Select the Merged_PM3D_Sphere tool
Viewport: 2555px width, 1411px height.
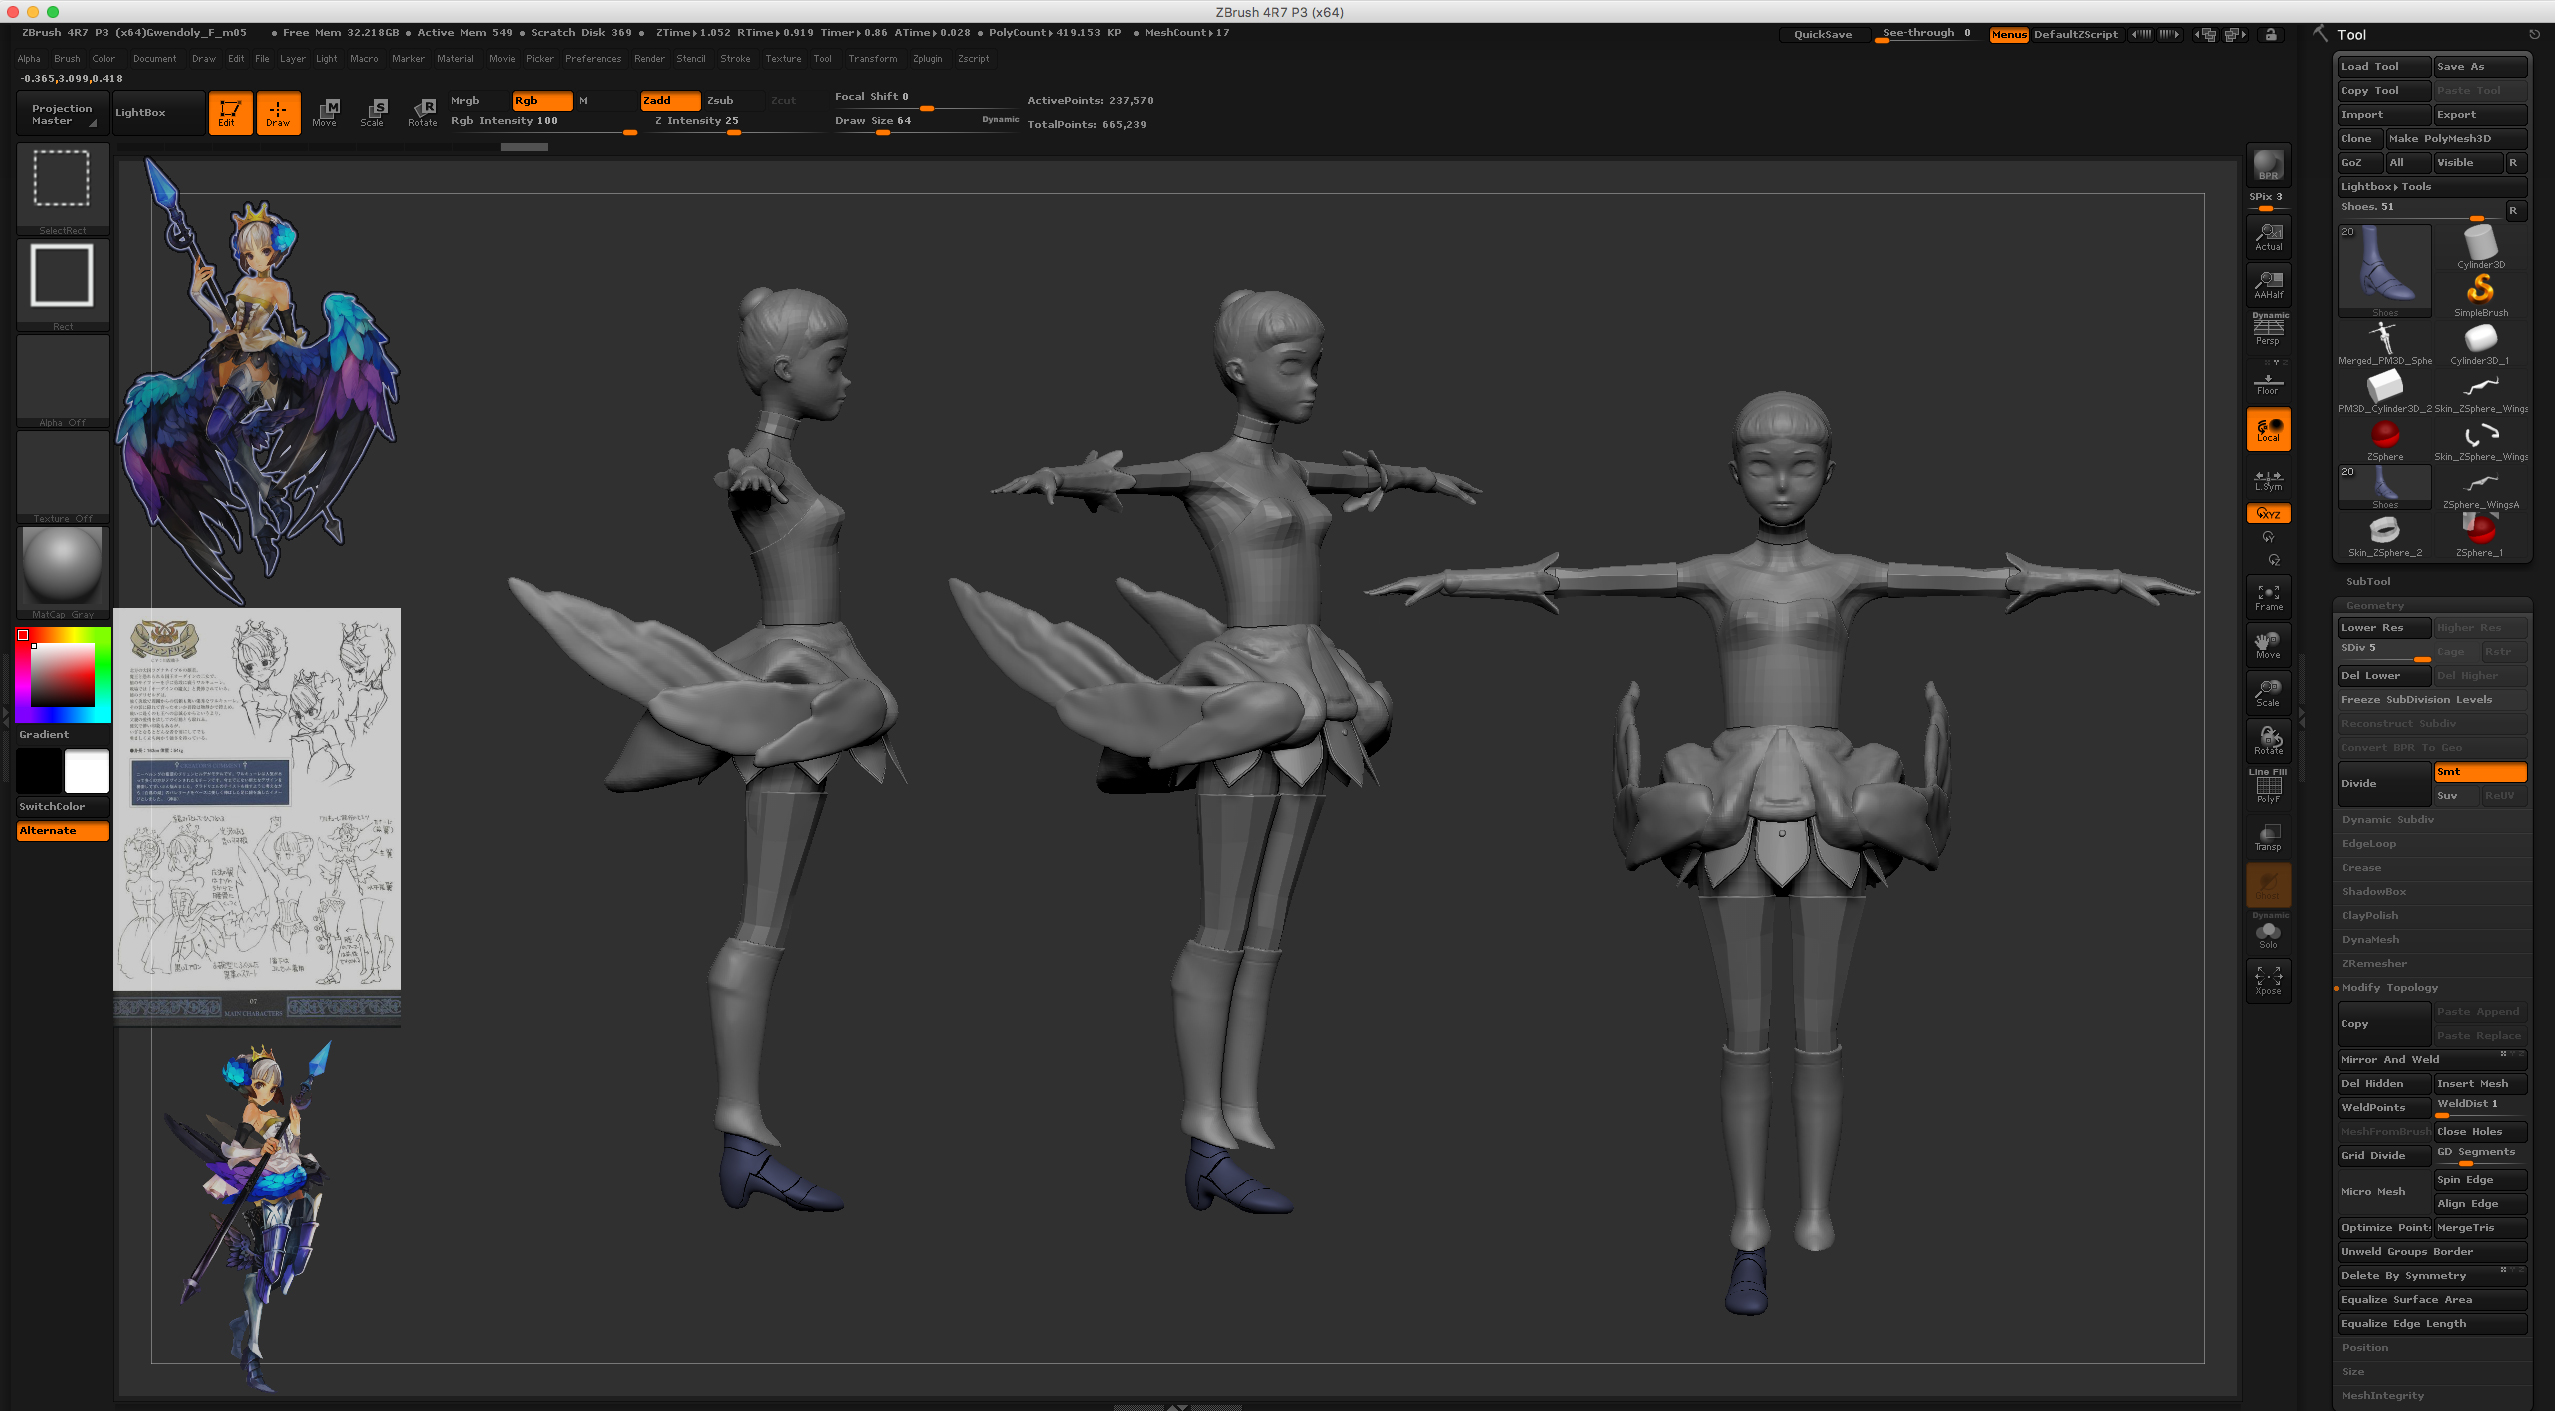(x=2385, y=343)
